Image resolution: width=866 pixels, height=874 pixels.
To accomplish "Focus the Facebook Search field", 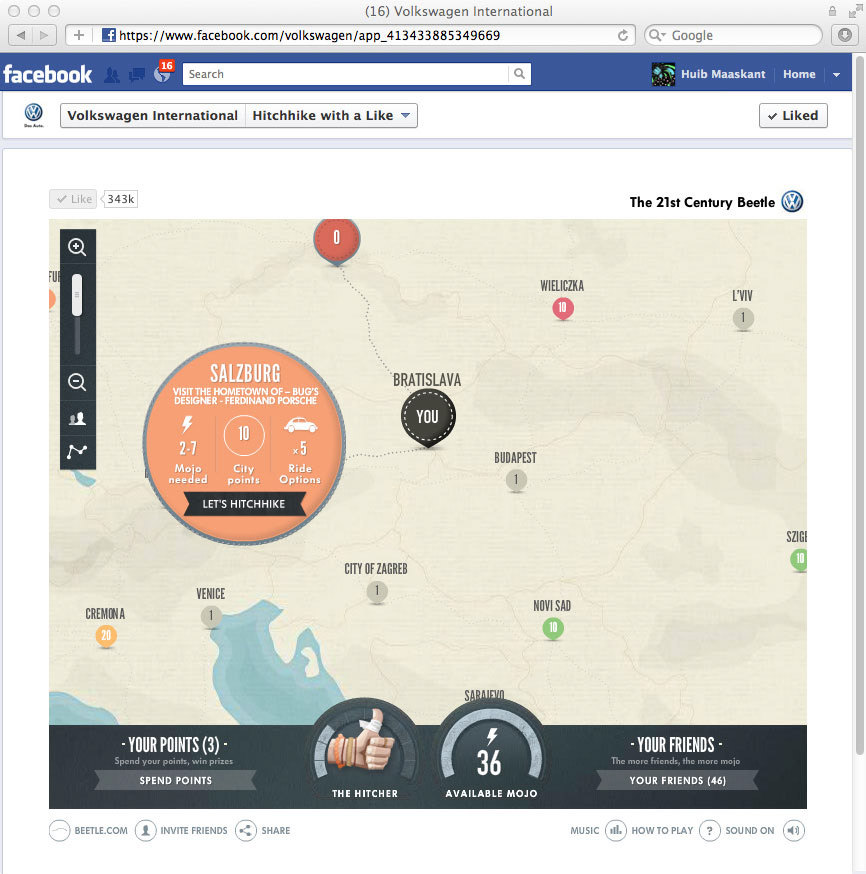I will point(346,74).
